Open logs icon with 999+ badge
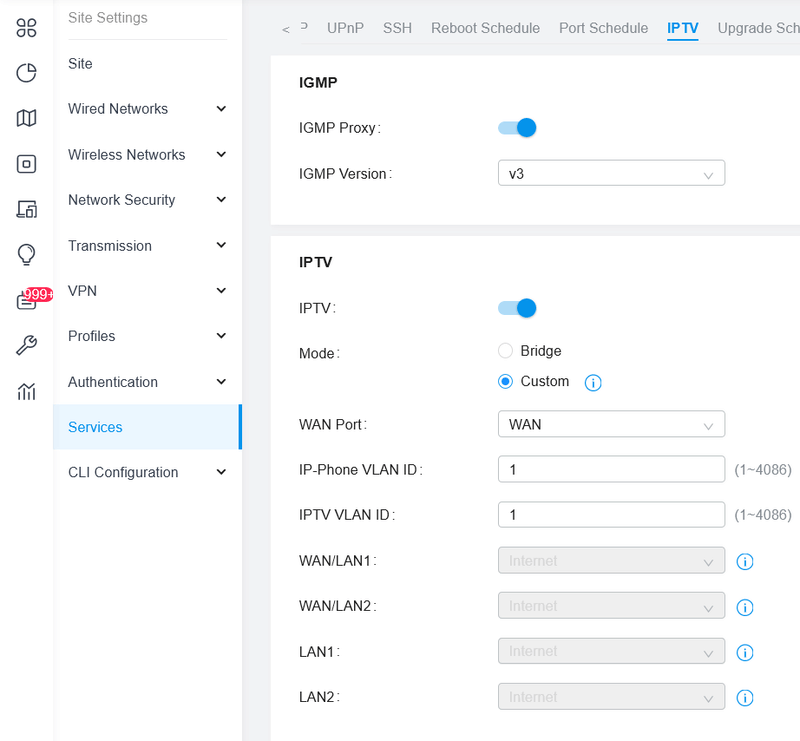The width and height of the screenshot is (800, 741). coord(27,300)
